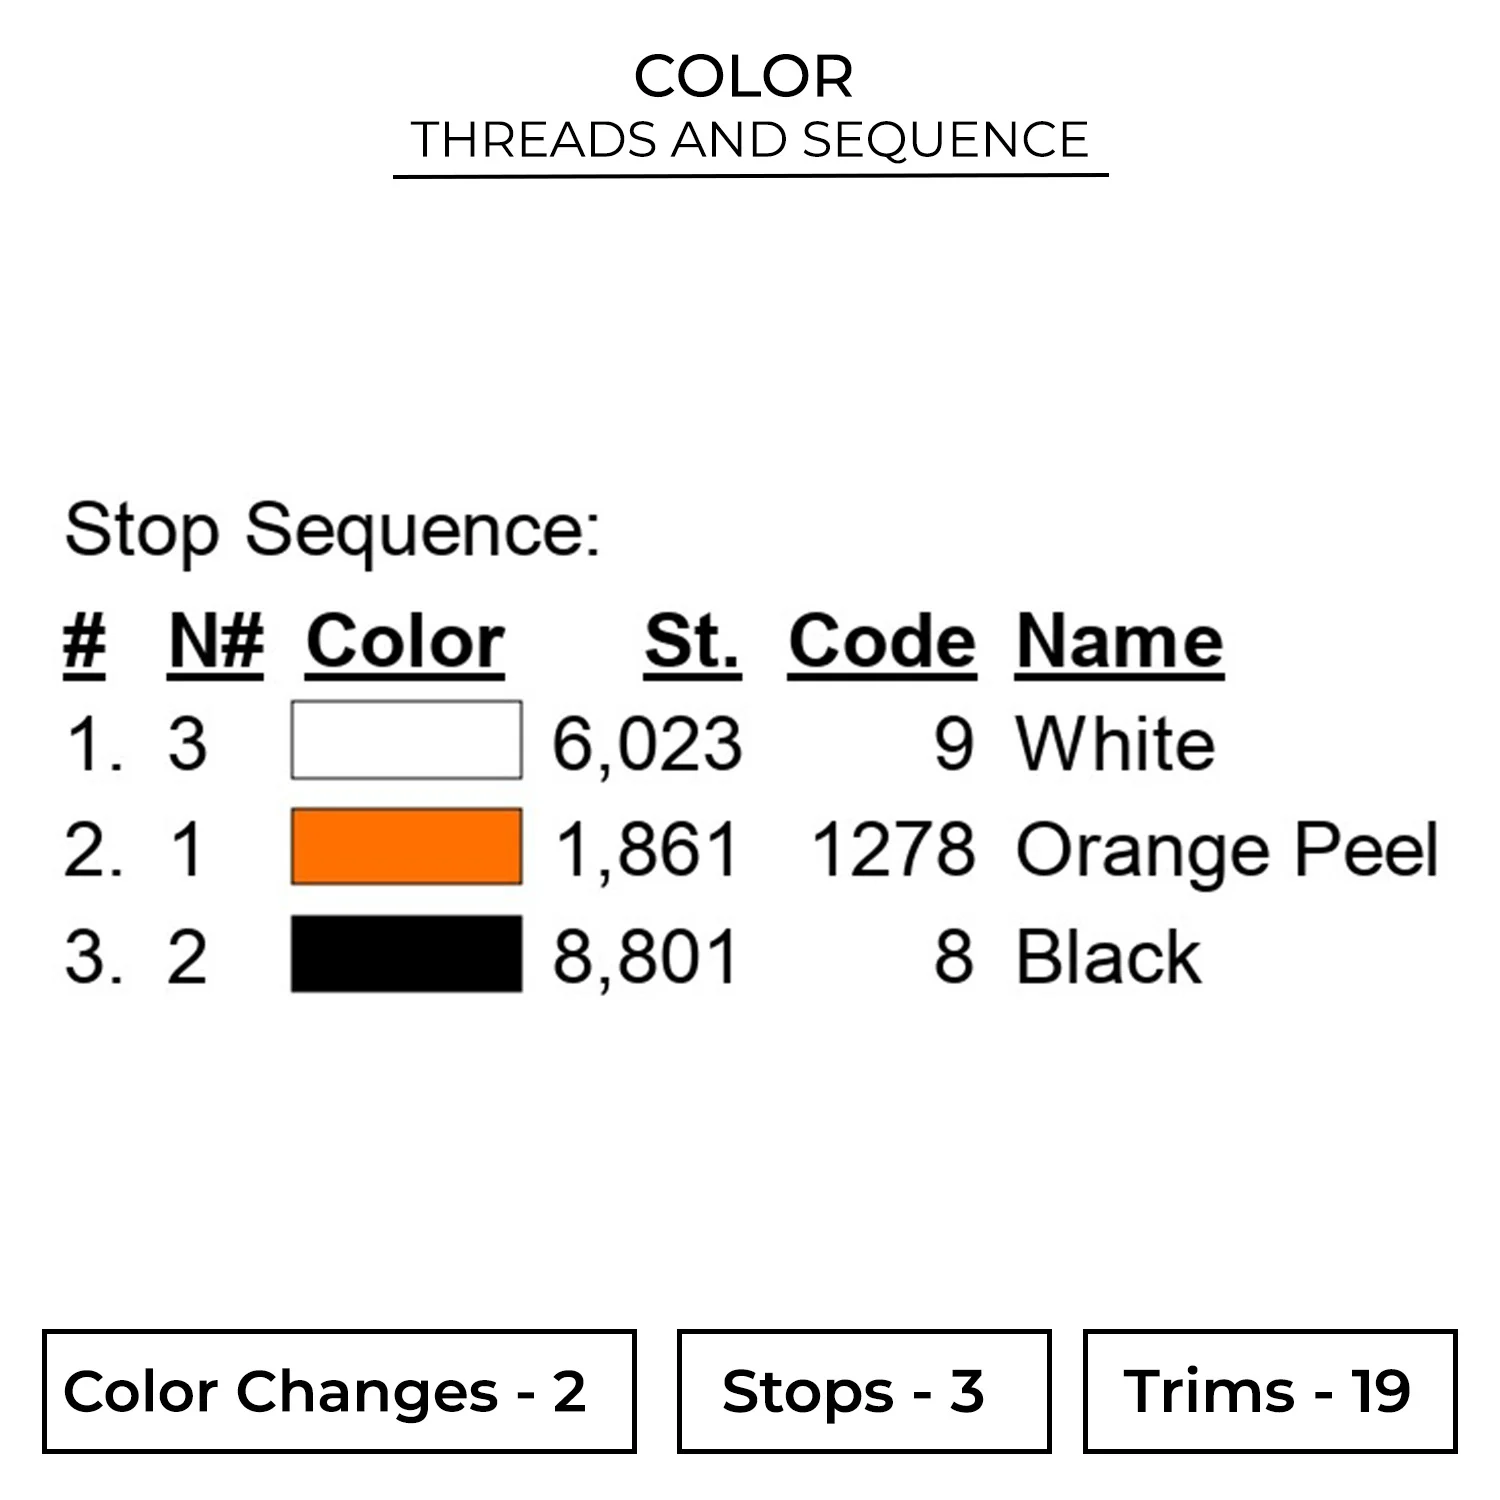Click the THREADS AND SEQUENCE heading
Viewport: 1500px width, 1500px height.
[750, 139]
